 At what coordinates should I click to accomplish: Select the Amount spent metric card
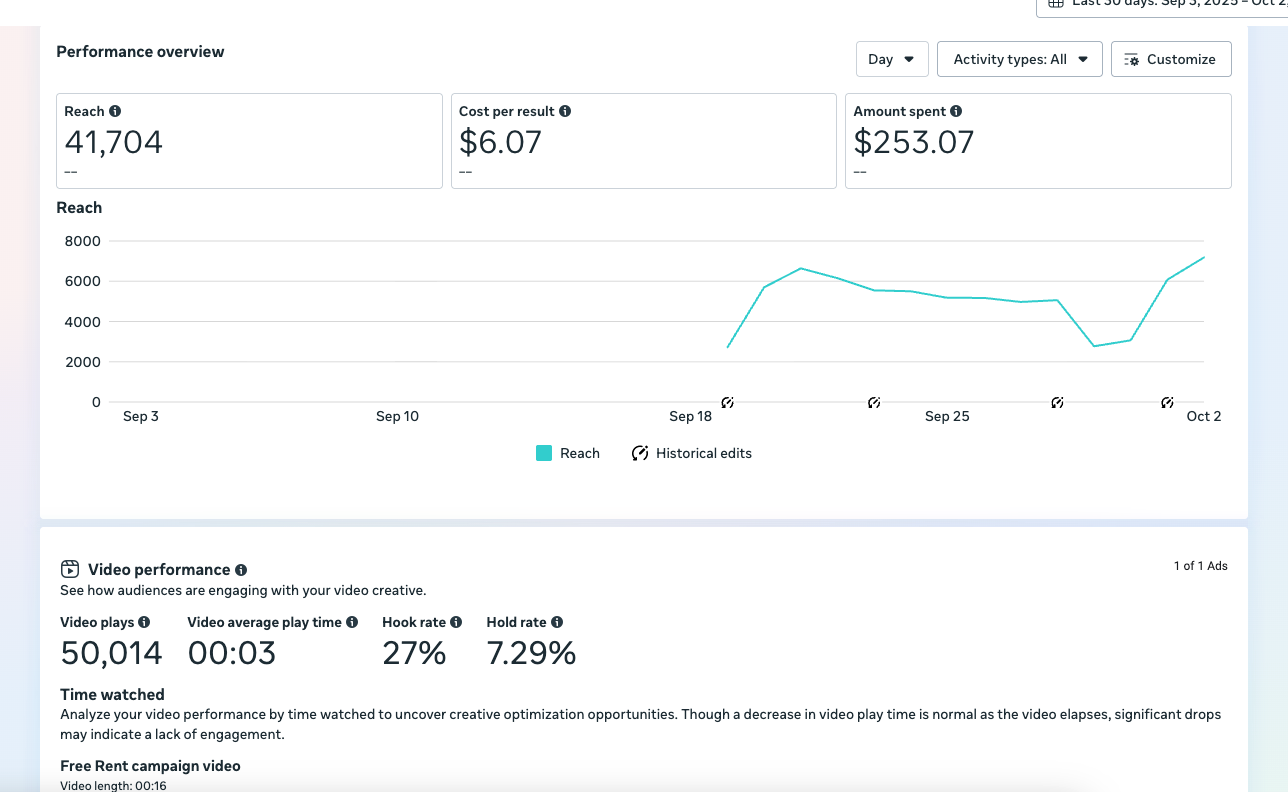(x=1038, y=141)
